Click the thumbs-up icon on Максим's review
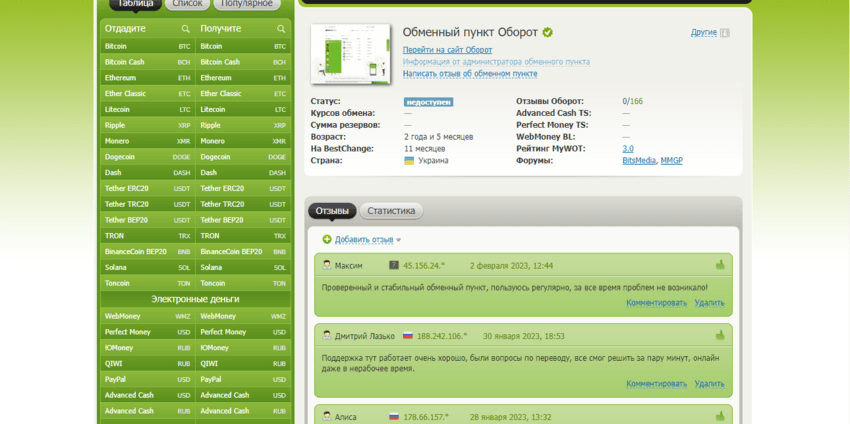Viewport: 850px width, 424px height. point(719,265)
